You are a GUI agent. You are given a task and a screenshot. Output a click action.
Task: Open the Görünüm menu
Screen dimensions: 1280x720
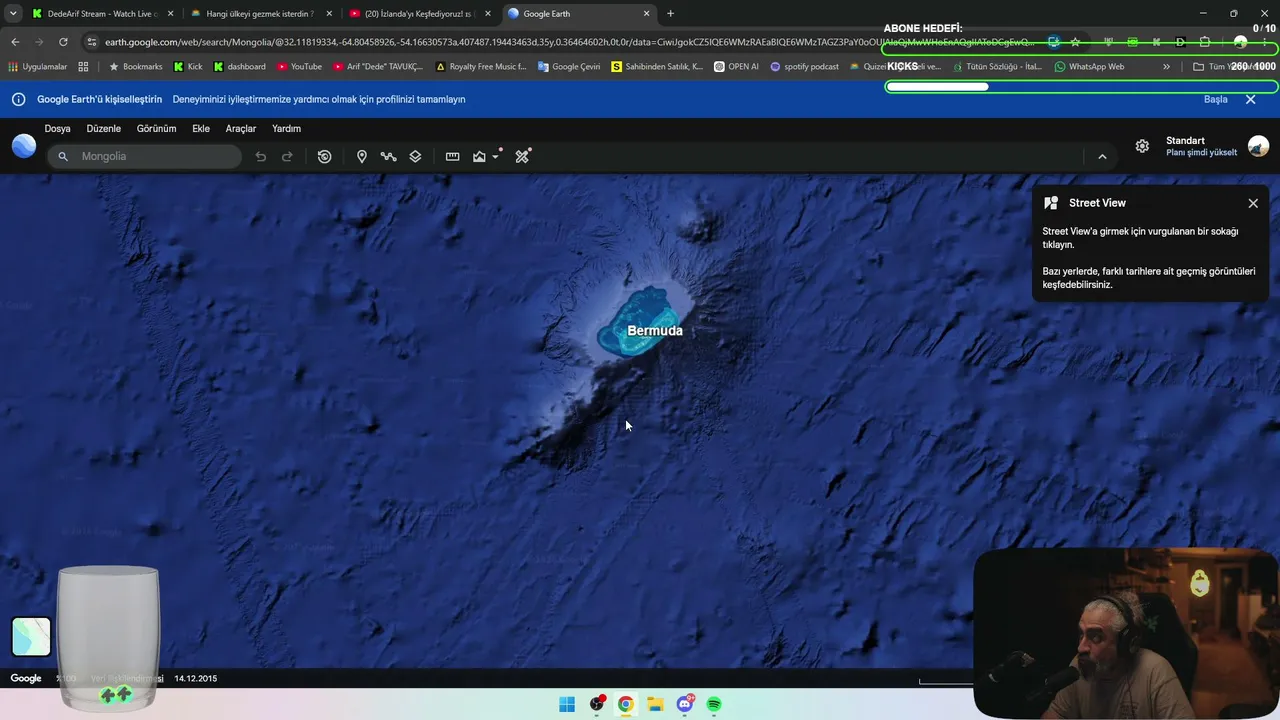tap(156, 129)
